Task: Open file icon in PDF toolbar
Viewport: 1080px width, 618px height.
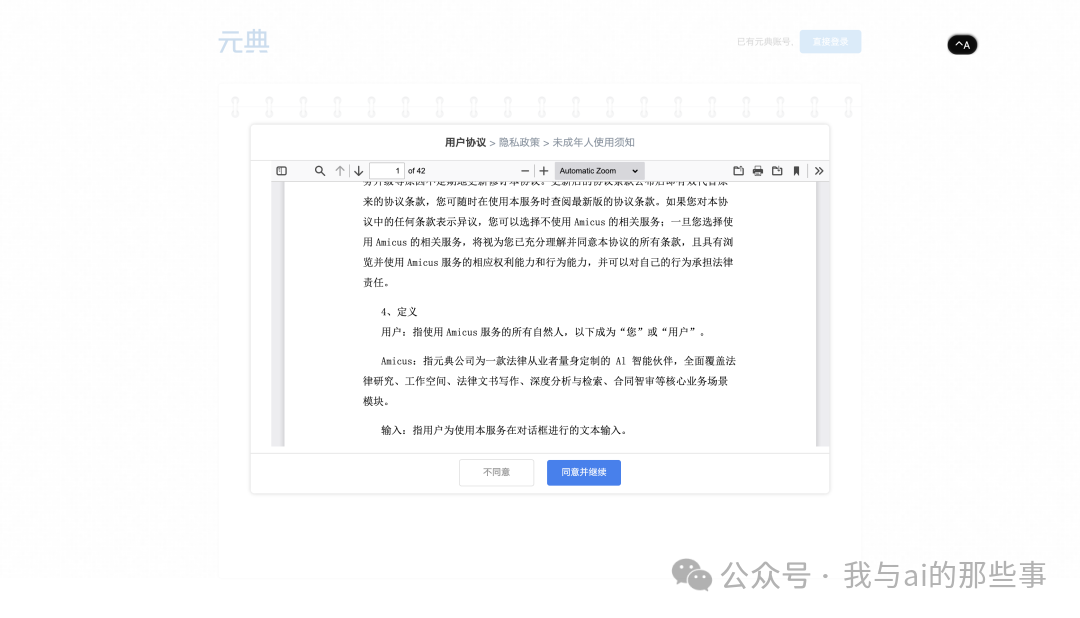Action: click(x=738, y=171)
